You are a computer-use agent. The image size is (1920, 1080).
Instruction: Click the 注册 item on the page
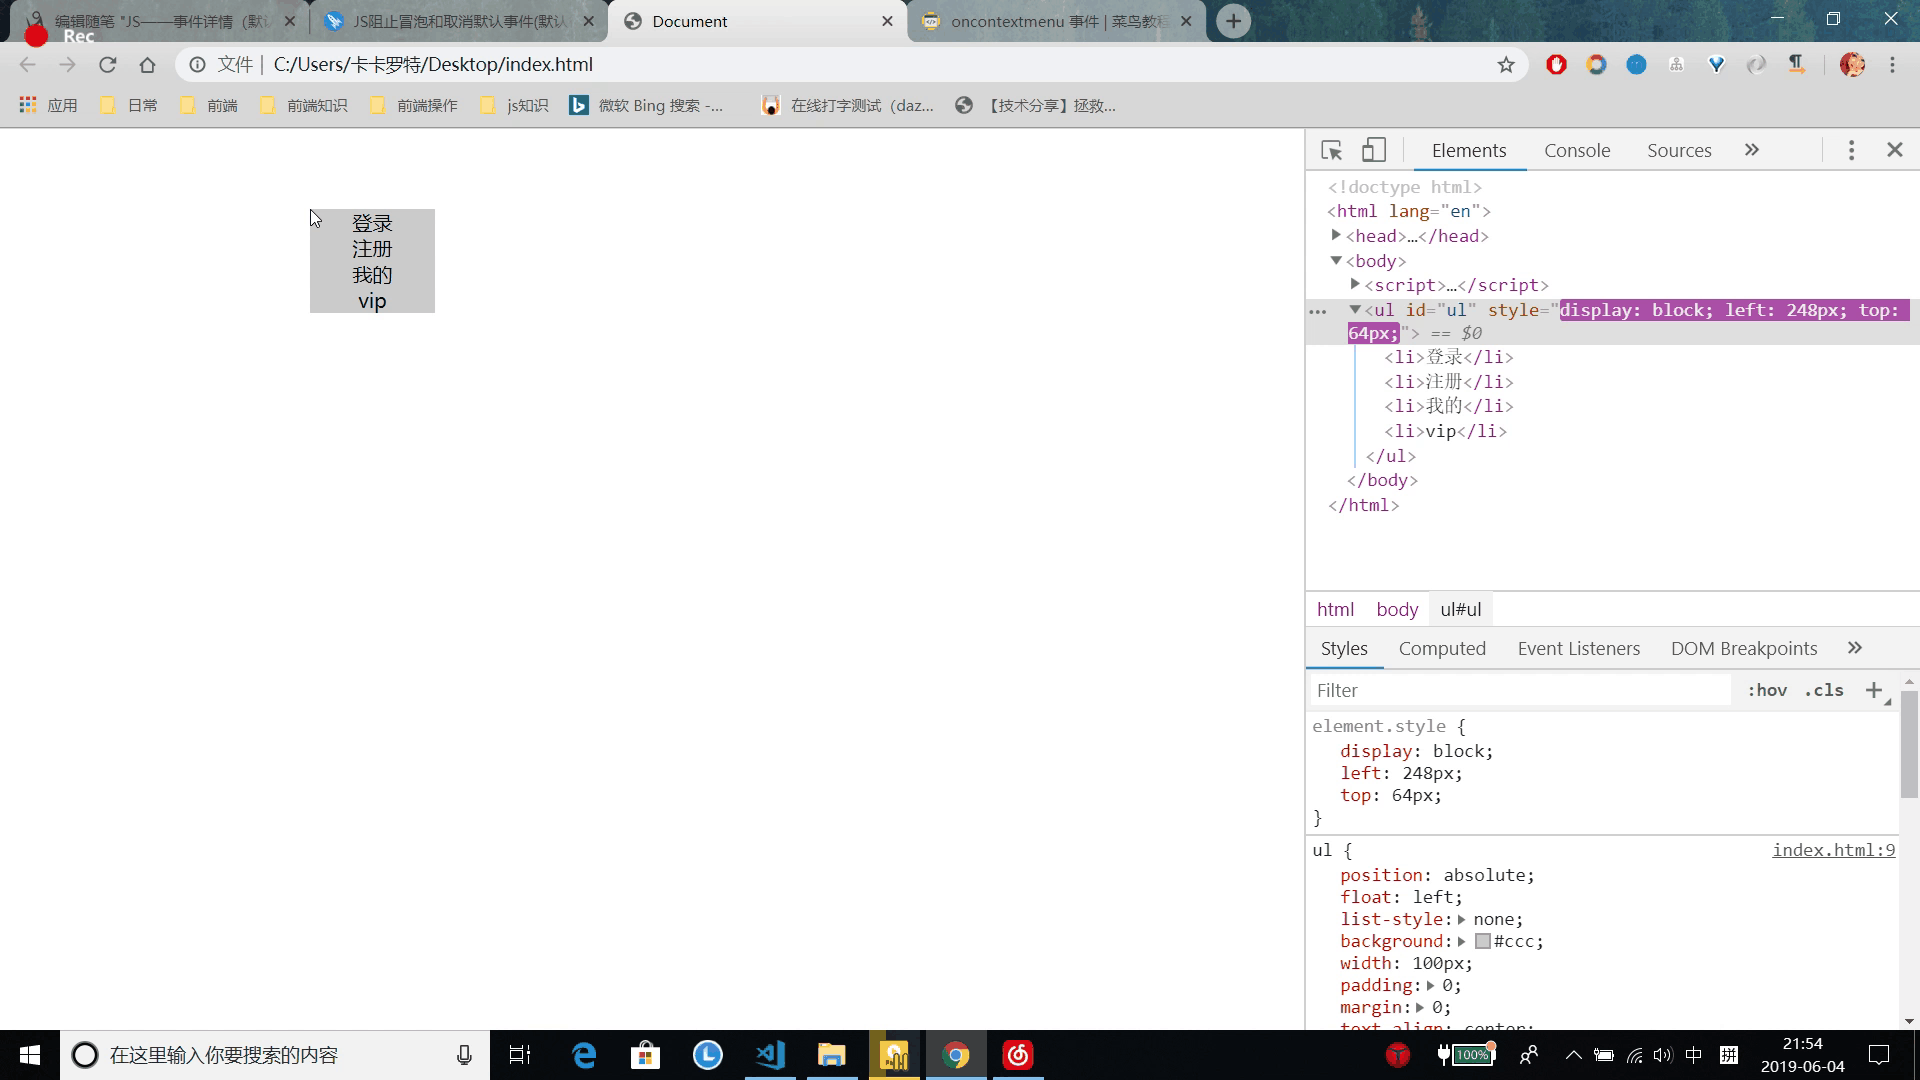pos(372,249)
